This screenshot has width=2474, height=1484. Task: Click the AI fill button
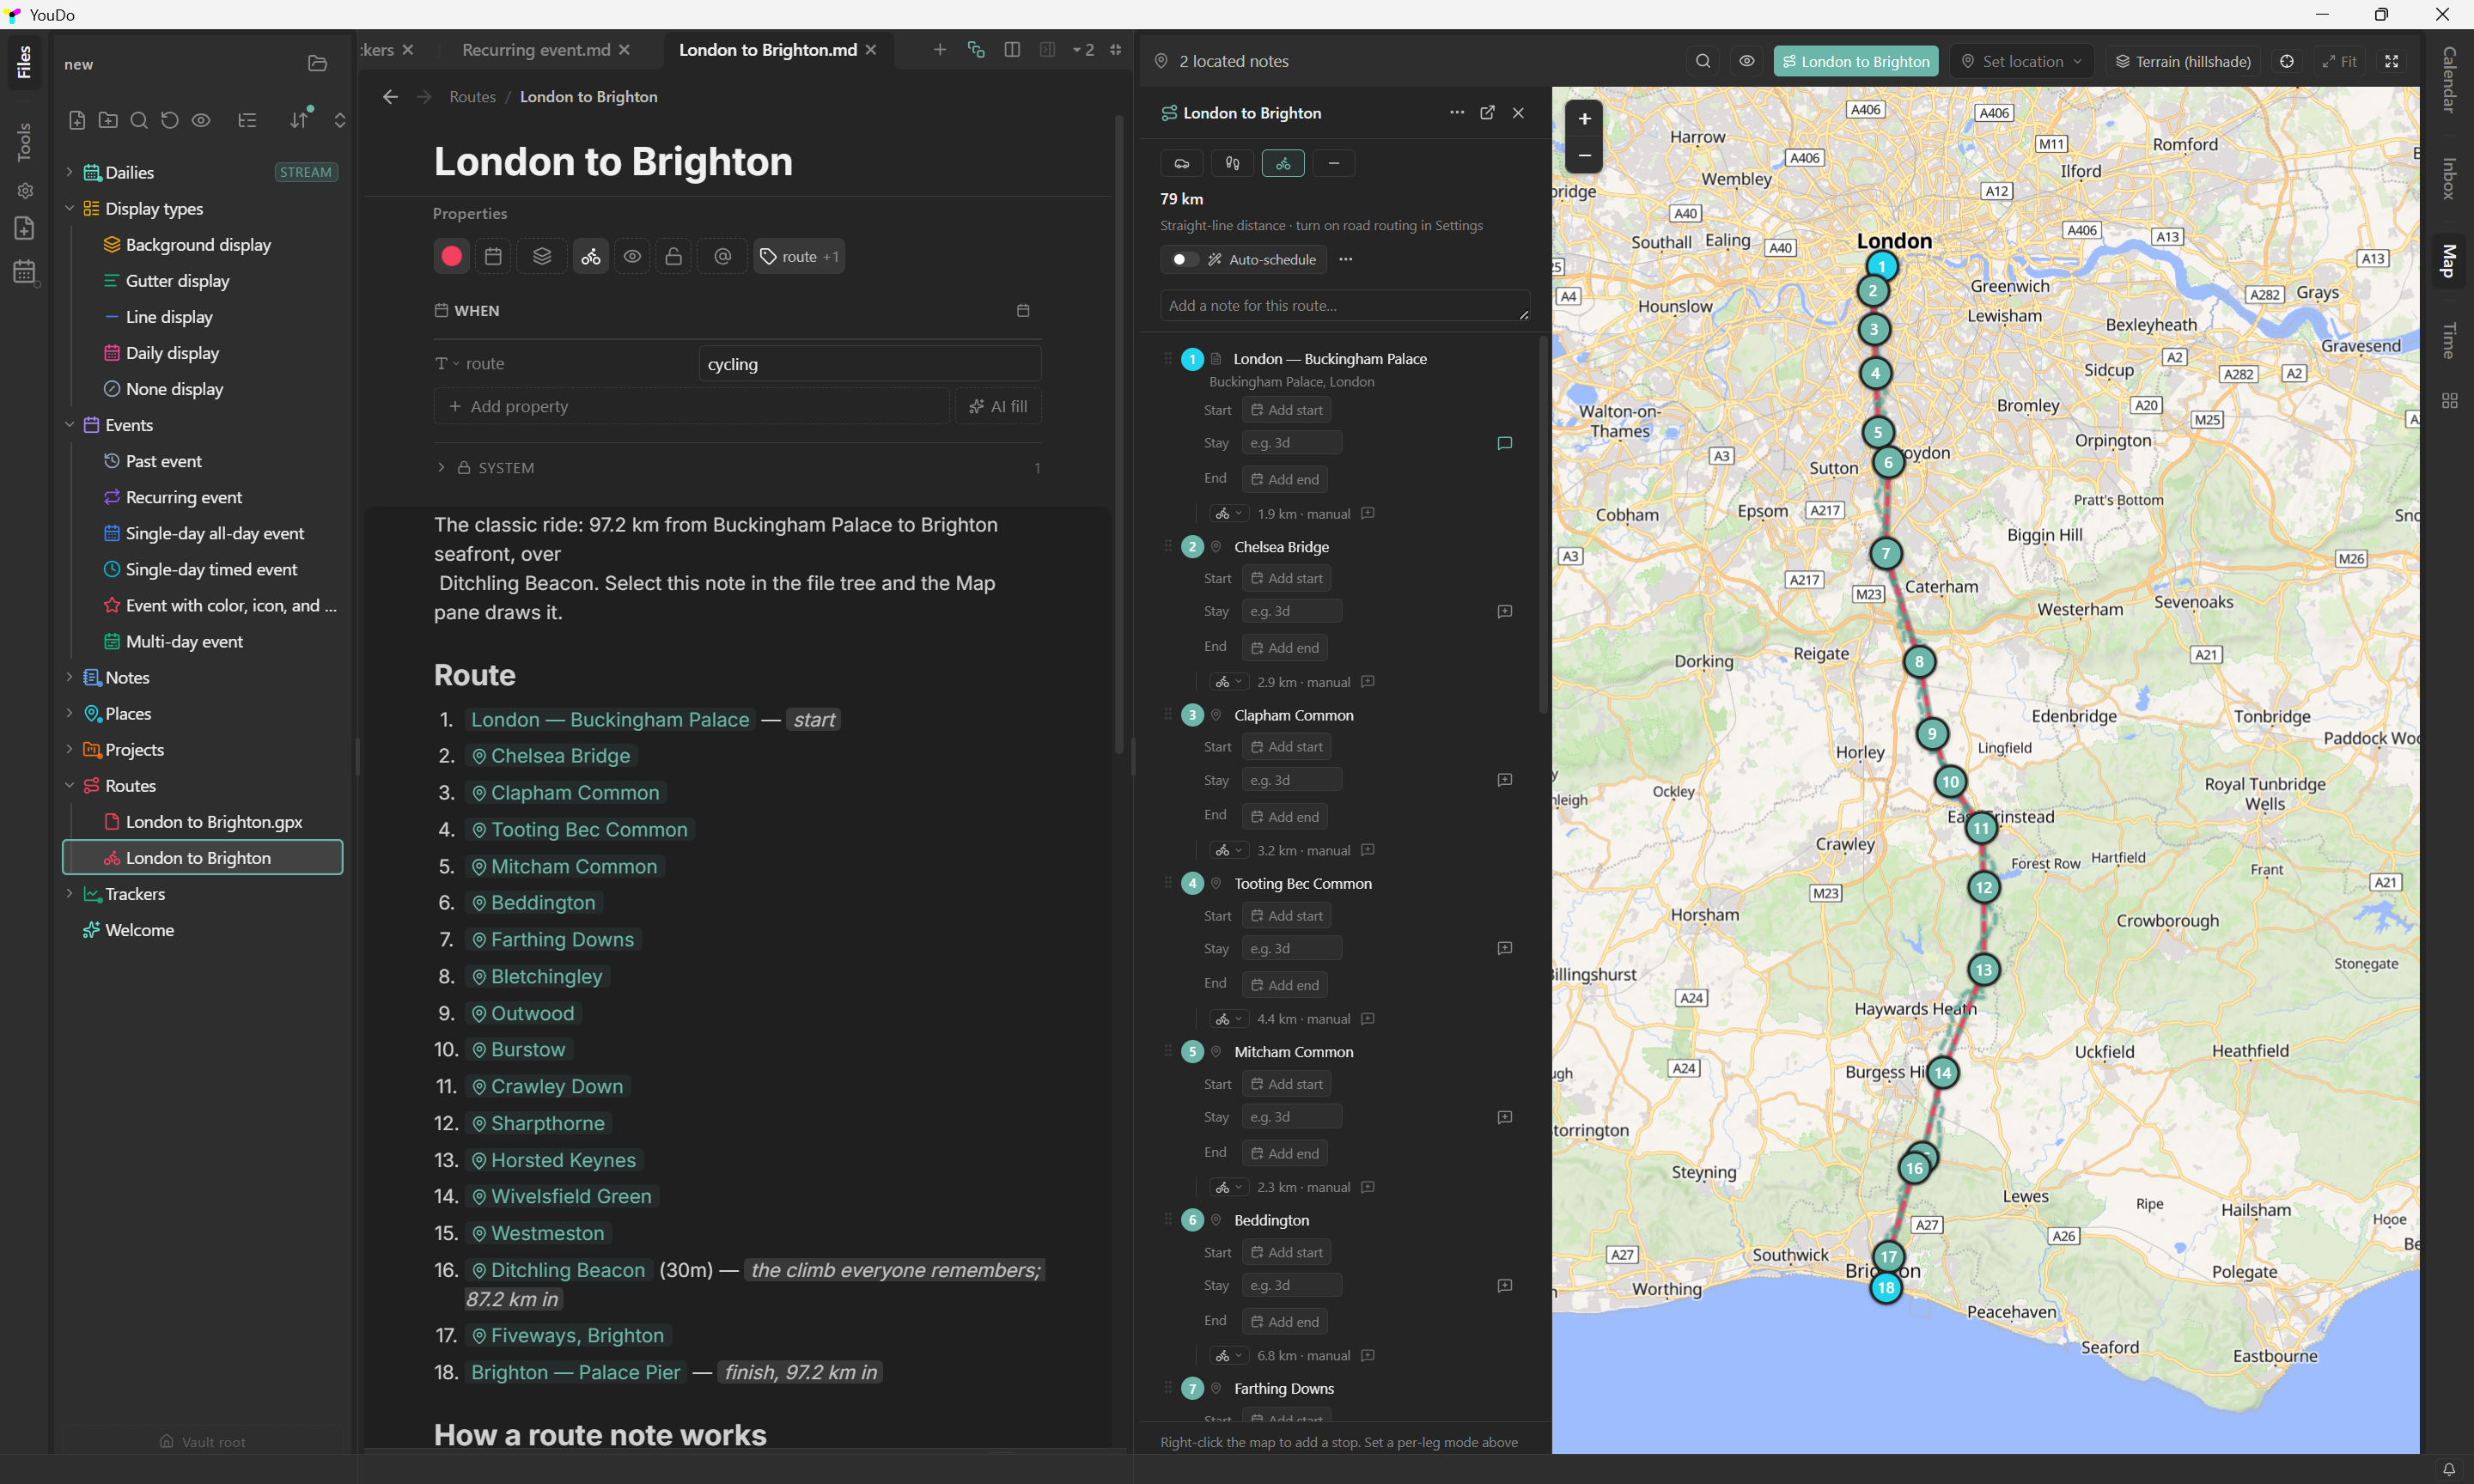998,406
